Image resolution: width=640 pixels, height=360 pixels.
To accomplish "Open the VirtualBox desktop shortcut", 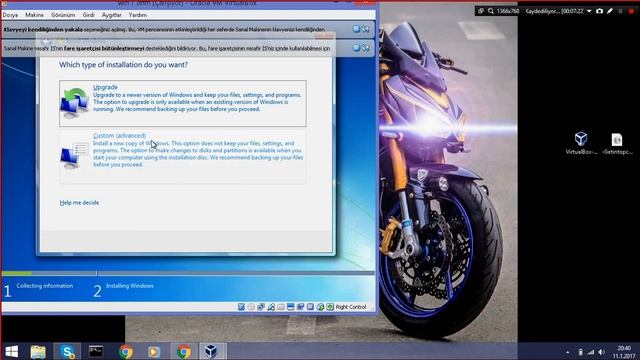I will (x=581, y=143).
